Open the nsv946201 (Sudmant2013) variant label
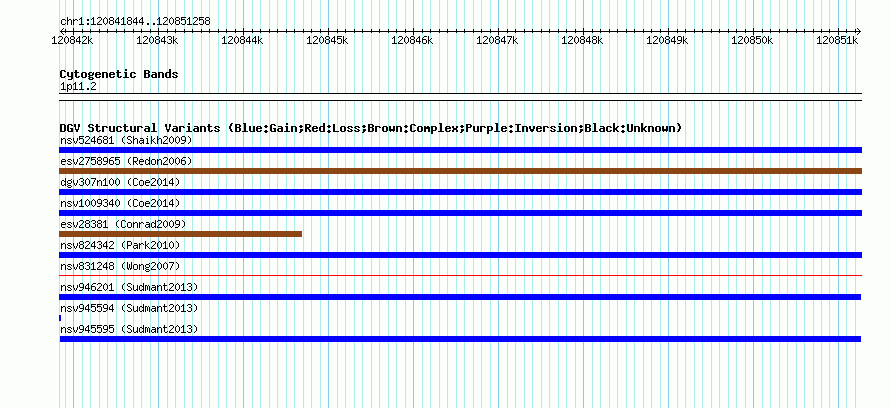890x408 pixels. pyautogui.click(x=129, y=287)
